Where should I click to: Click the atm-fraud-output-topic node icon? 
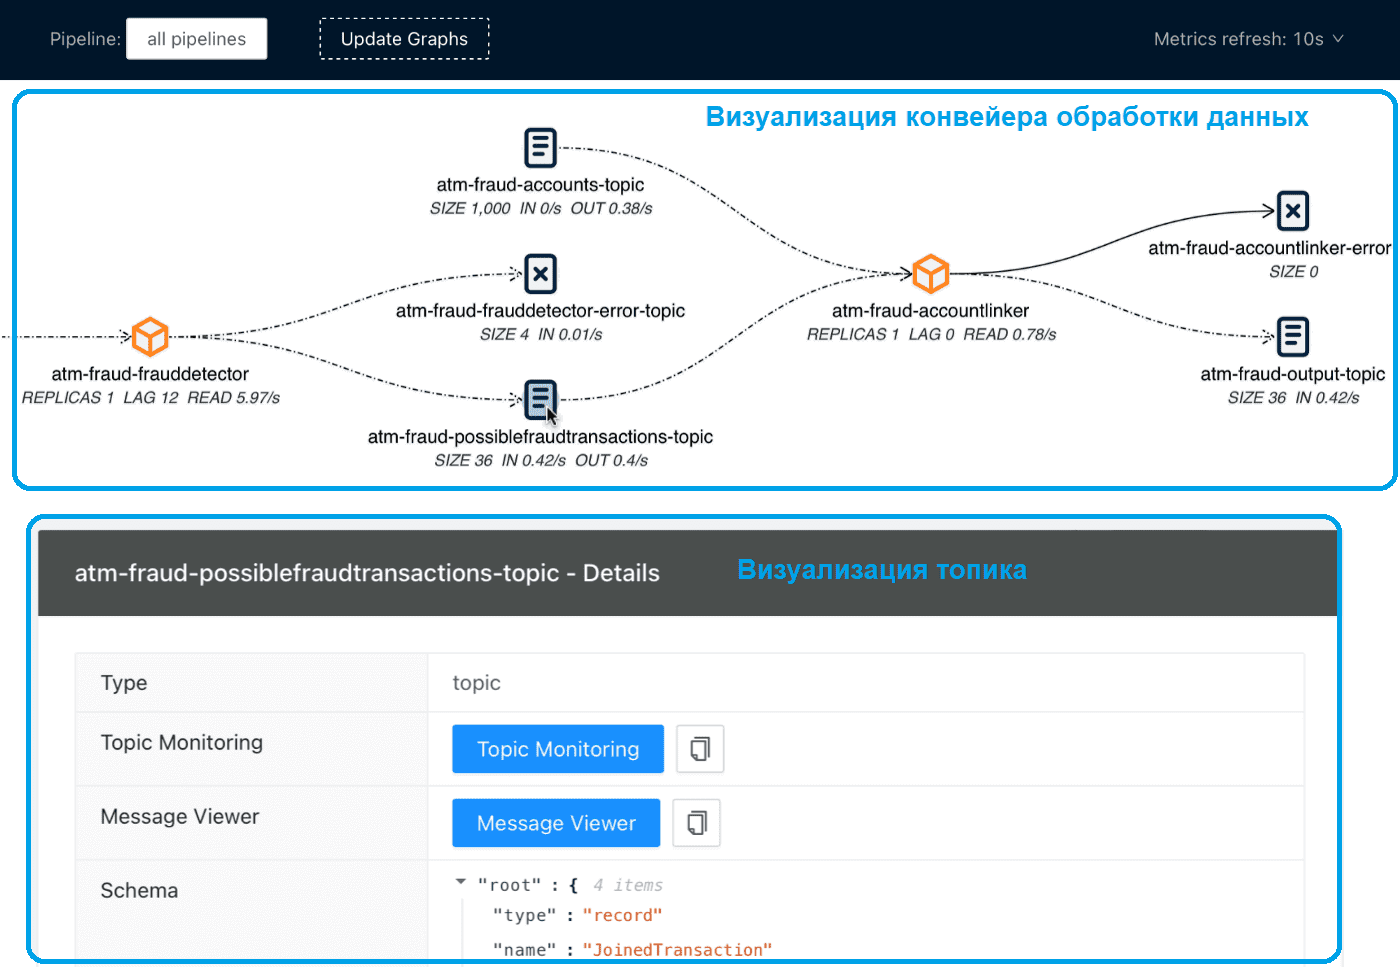pos(1293,337)
